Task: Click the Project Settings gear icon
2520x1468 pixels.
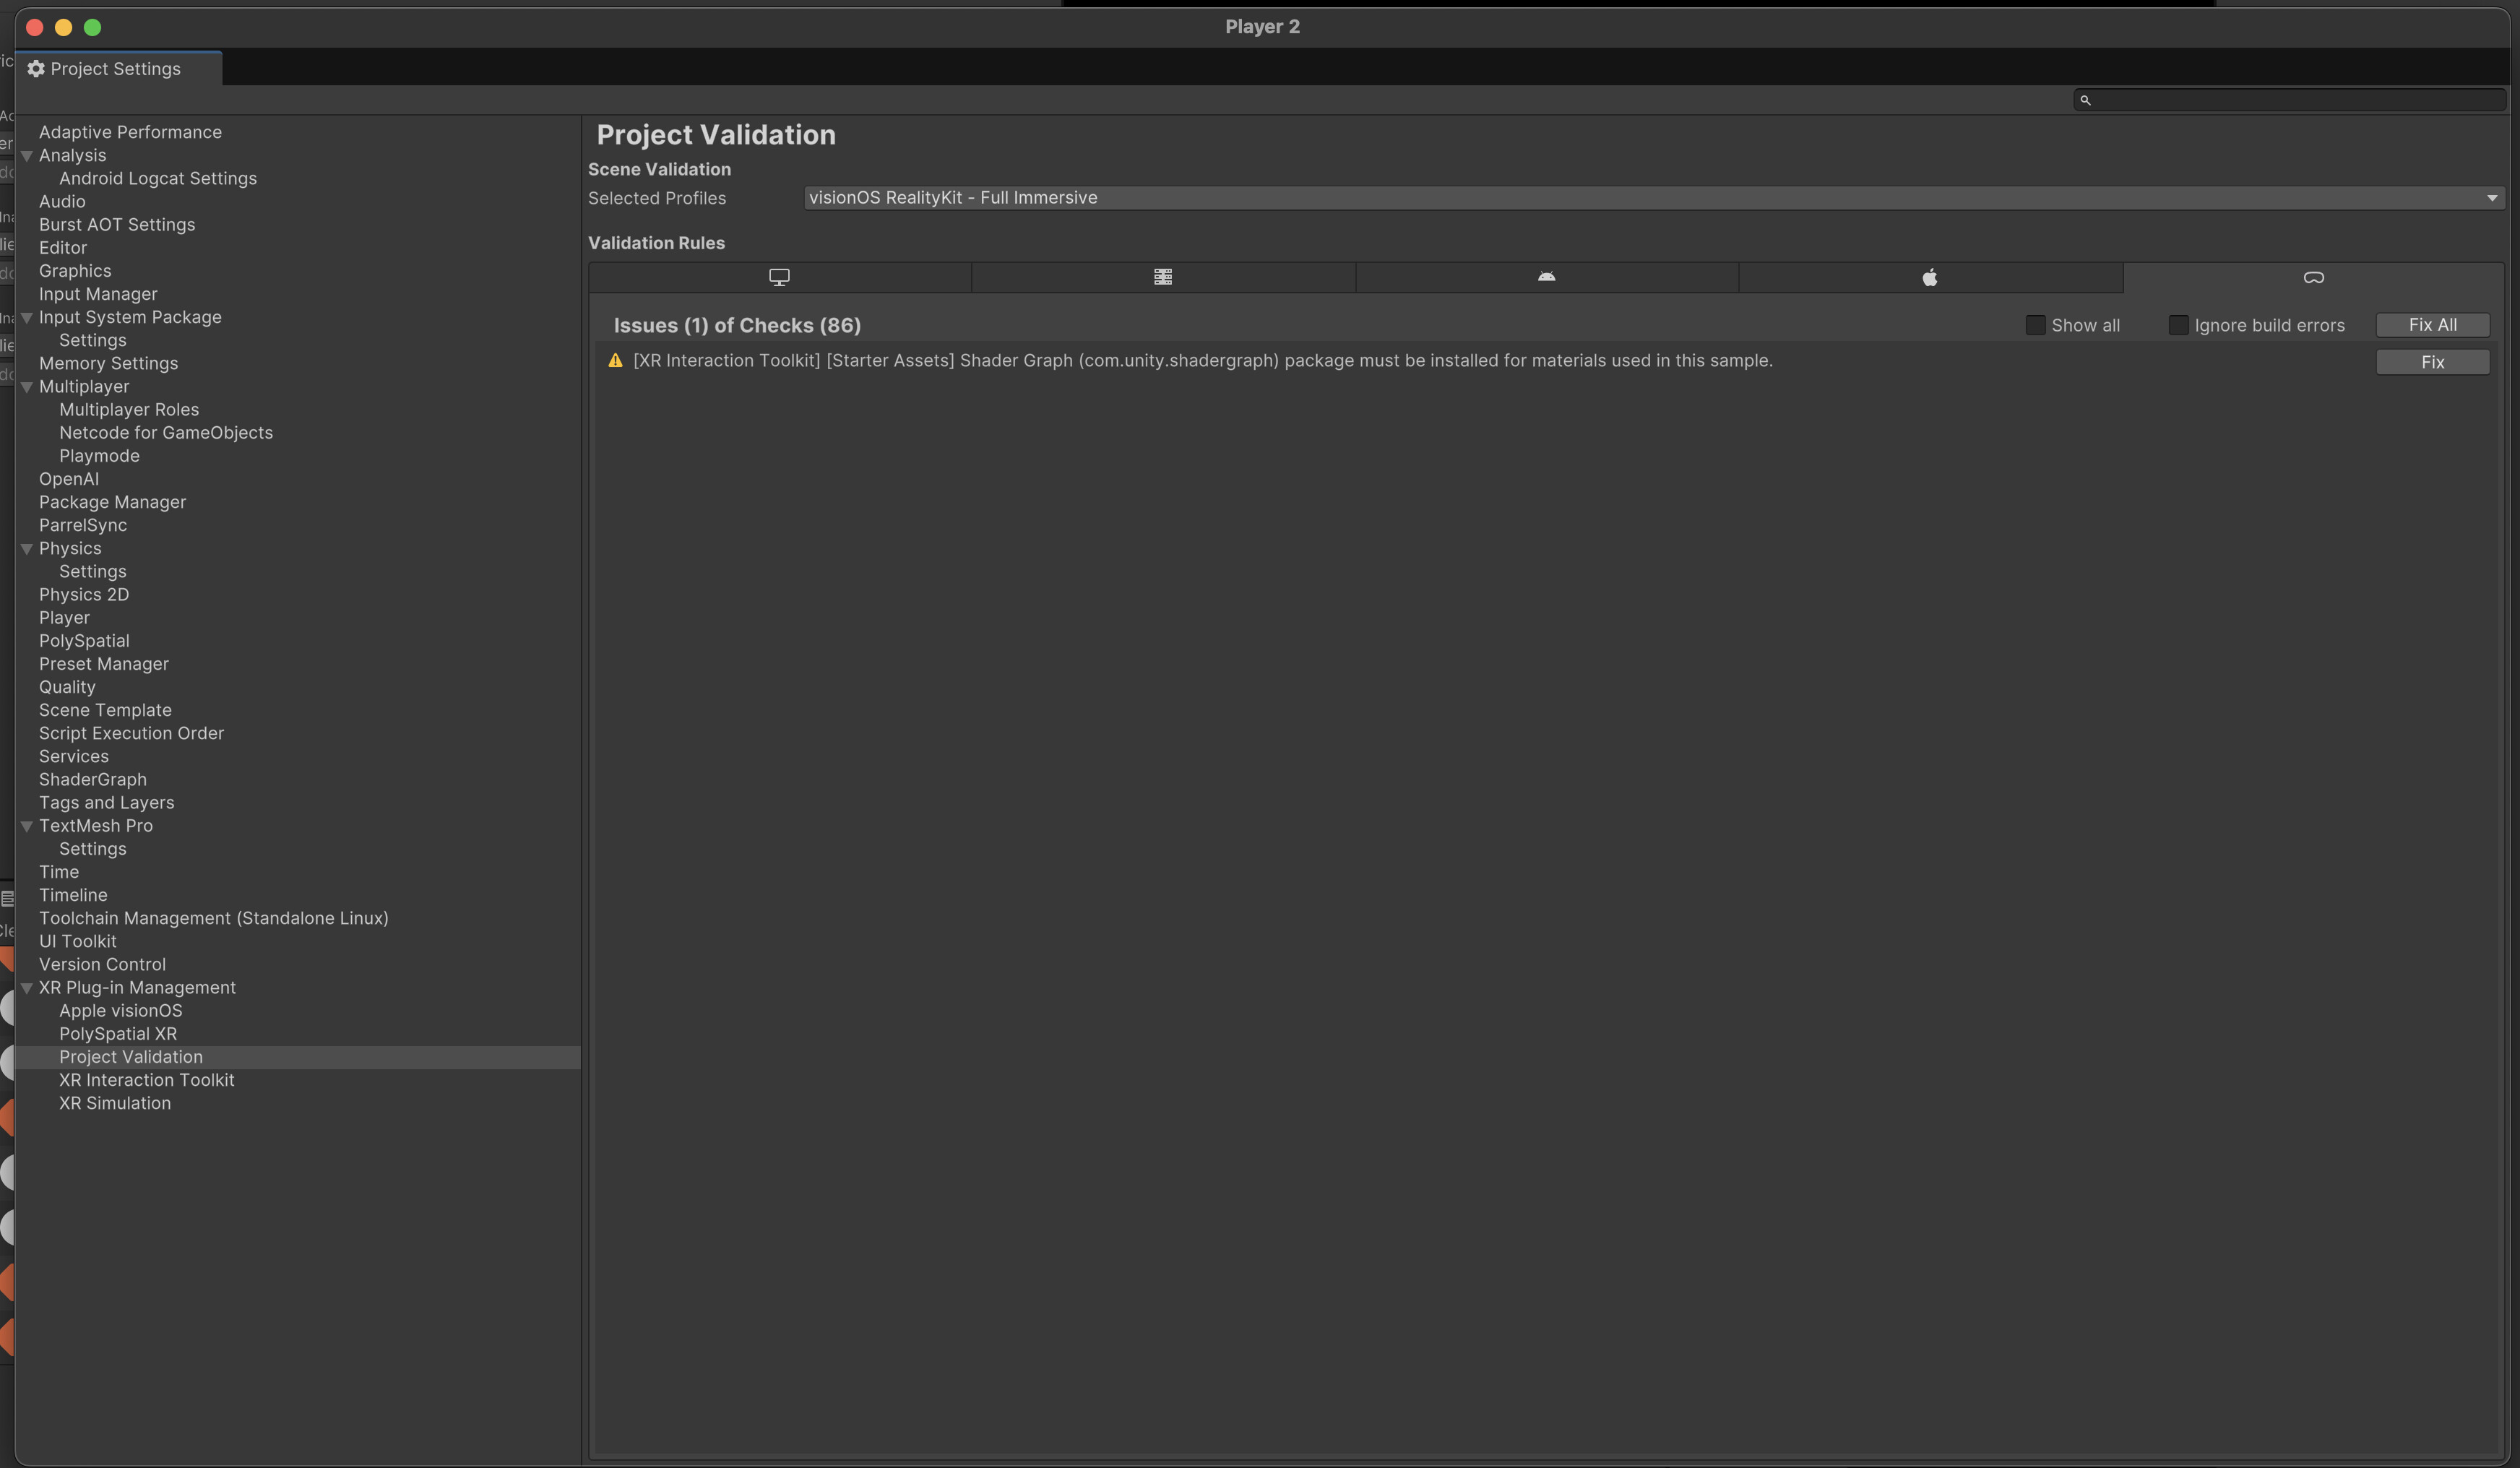Action: pyautogui.click(x=36, y=68)
